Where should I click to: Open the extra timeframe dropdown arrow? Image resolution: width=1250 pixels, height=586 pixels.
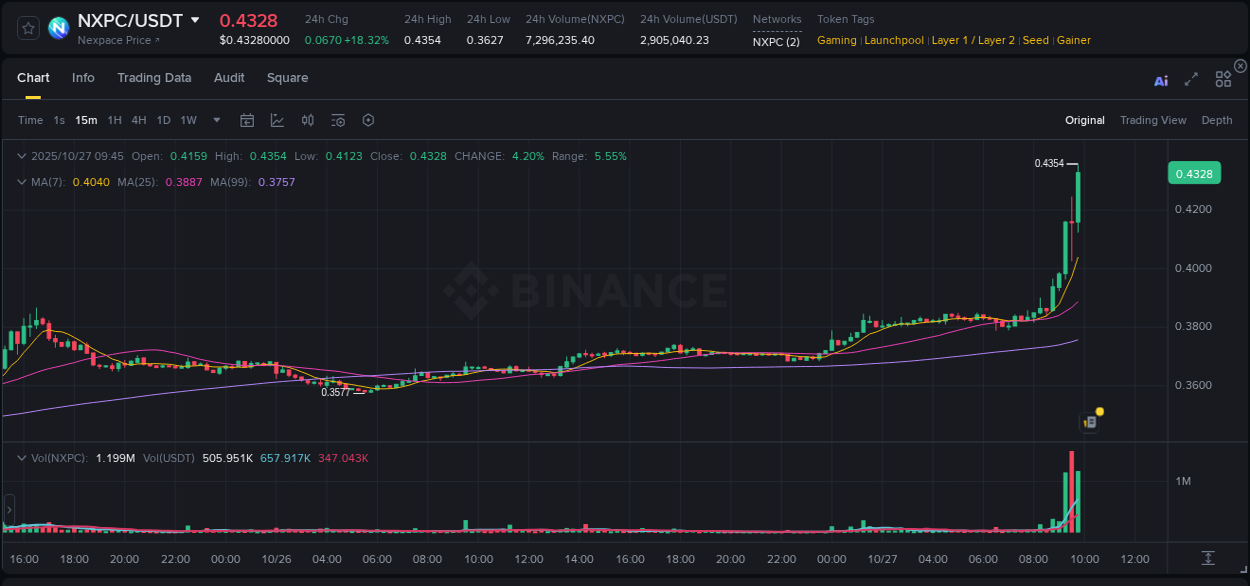click(215, 120)
